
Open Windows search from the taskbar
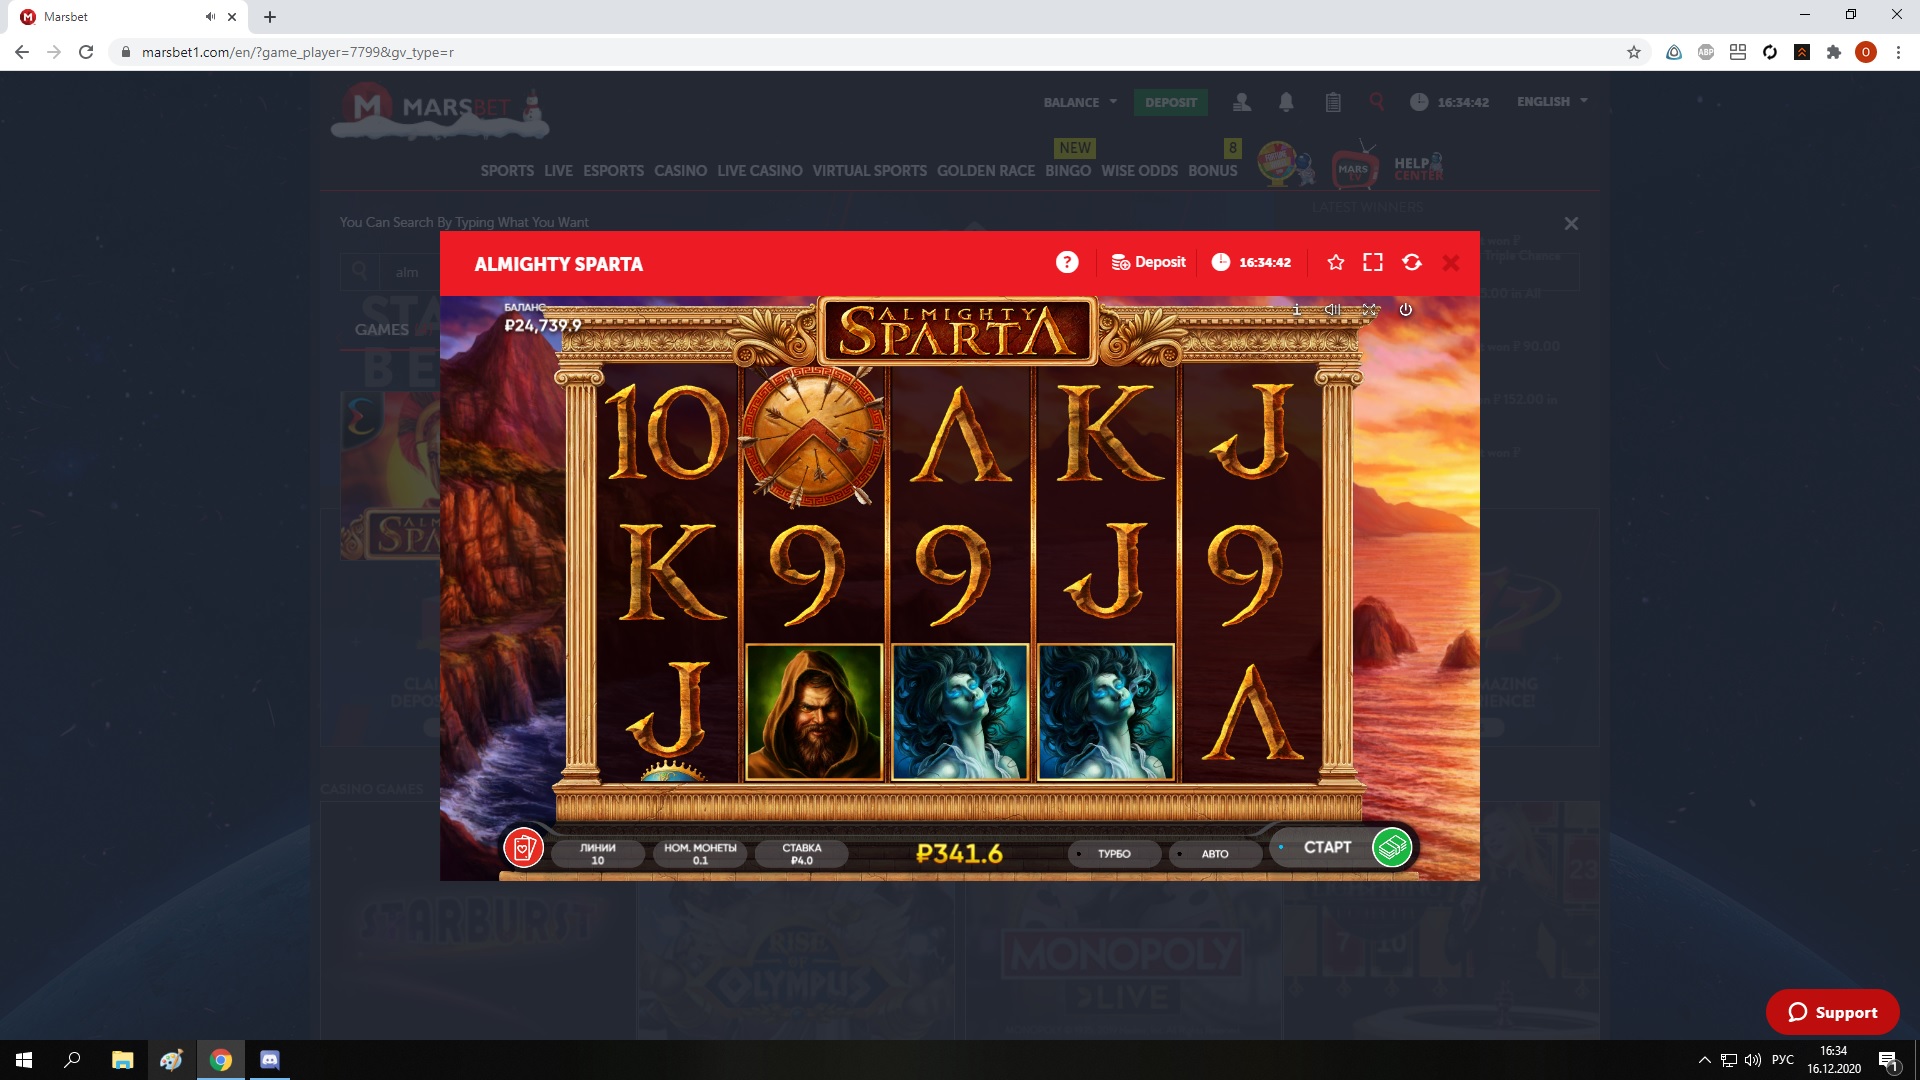click(73, 1060)
